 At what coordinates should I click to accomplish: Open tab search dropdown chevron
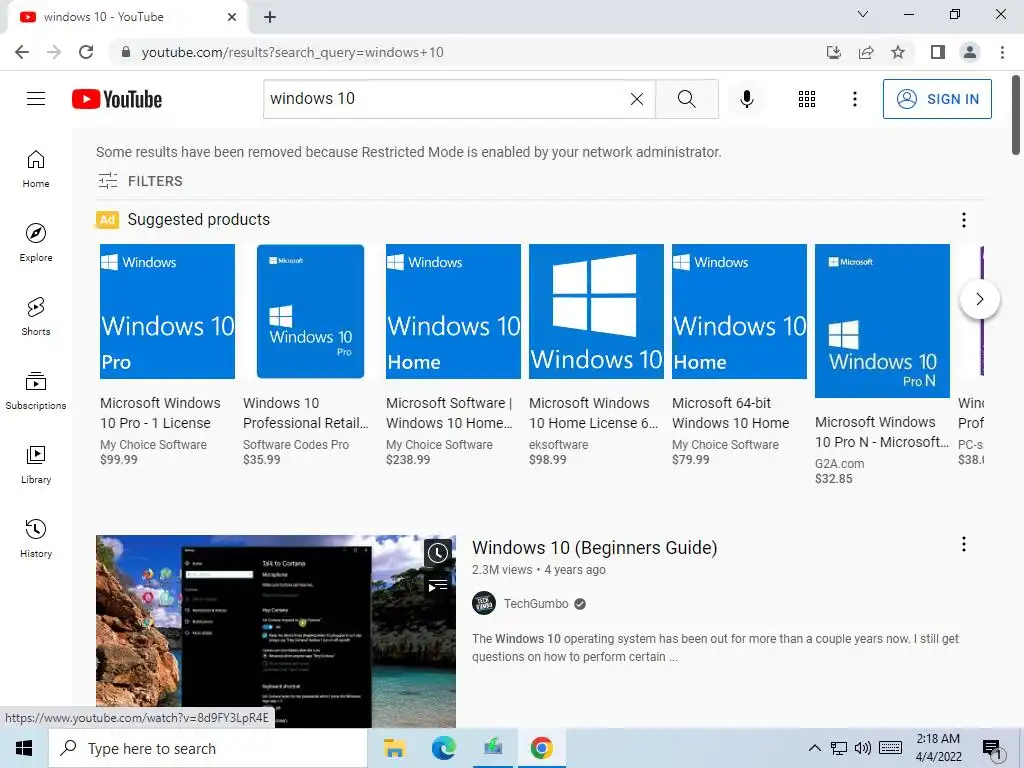pyautogui.click(x=863, y=14)
